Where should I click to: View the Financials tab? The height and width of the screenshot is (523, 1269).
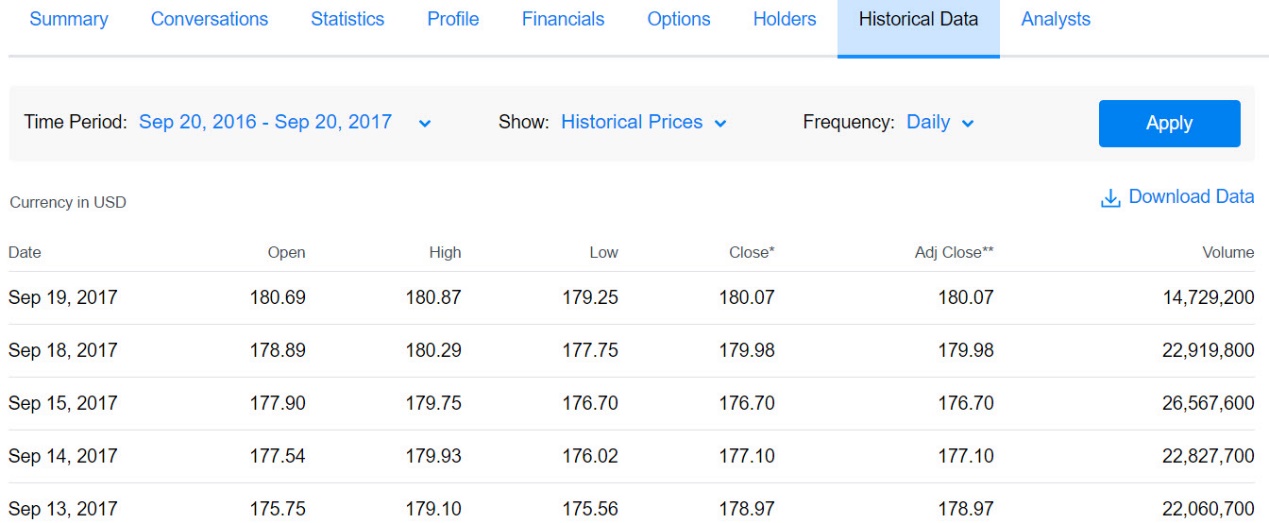[563, 19]
